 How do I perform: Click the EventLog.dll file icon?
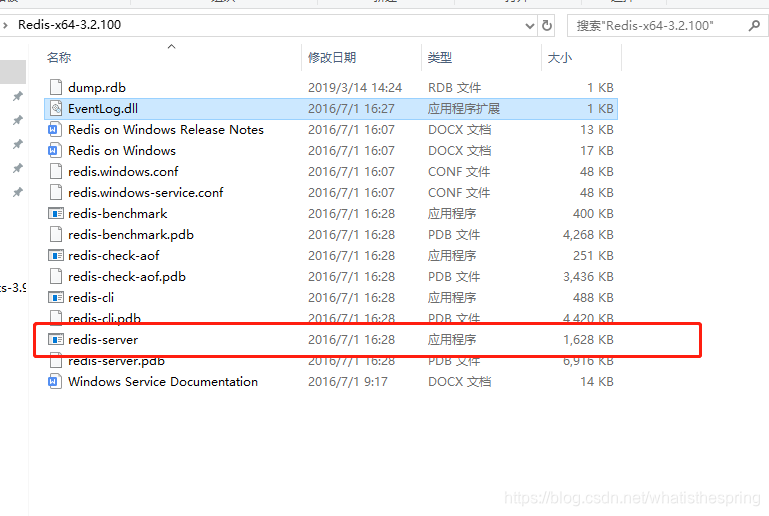(56, 108)
